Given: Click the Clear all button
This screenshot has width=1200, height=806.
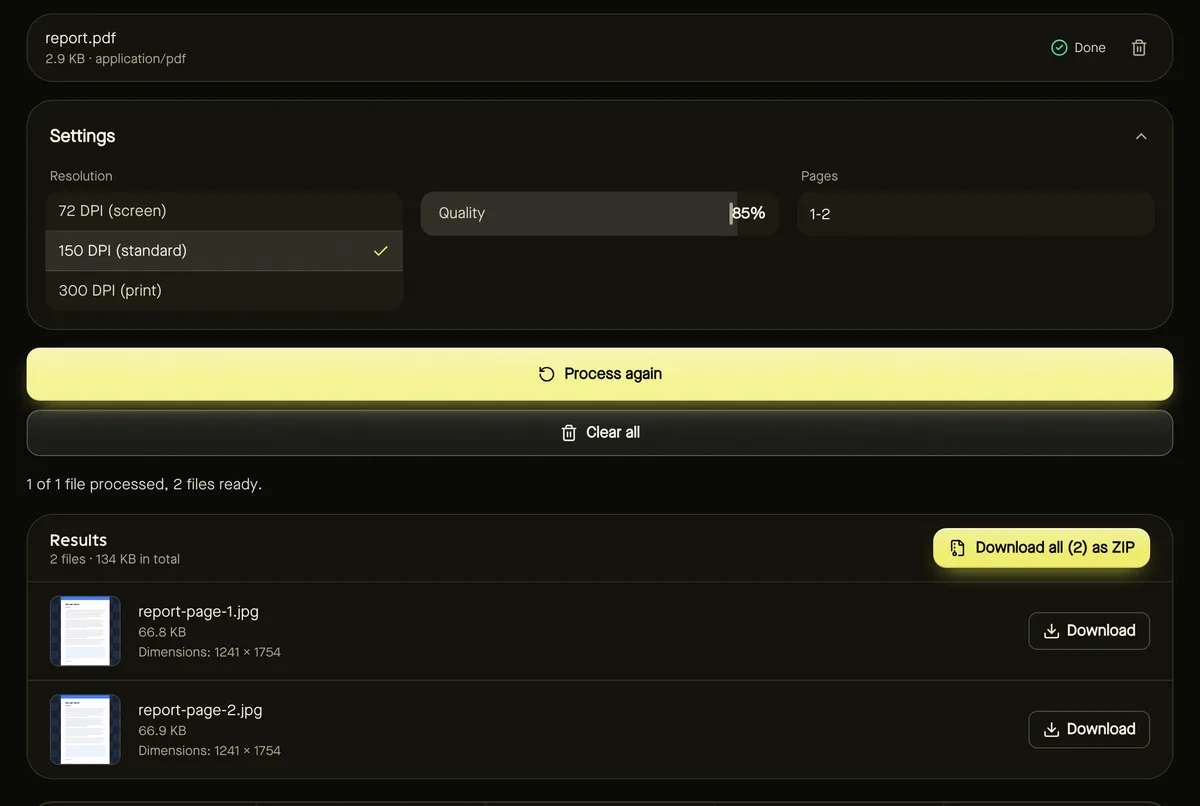Looking at the screenshot, I should 599,433.
